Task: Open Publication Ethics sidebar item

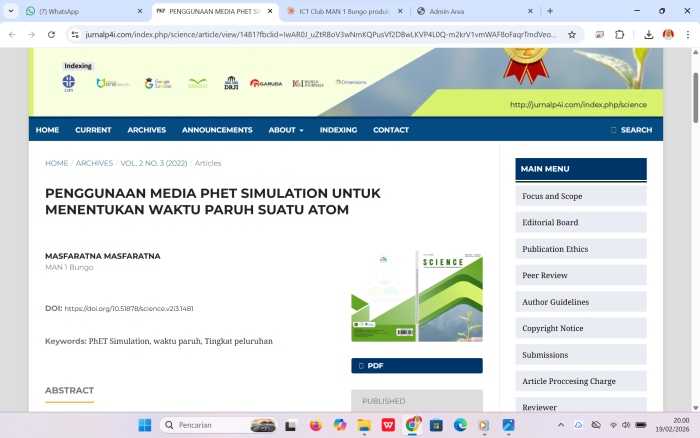Action: click(x=581, y=249)
